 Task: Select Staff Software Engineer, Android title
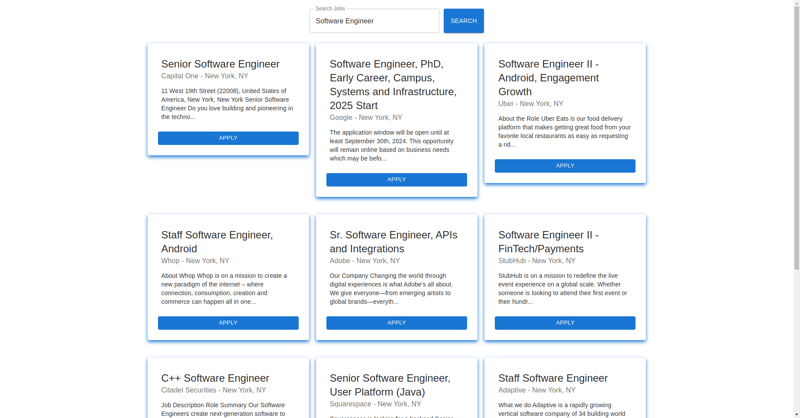tap(217, 242)
